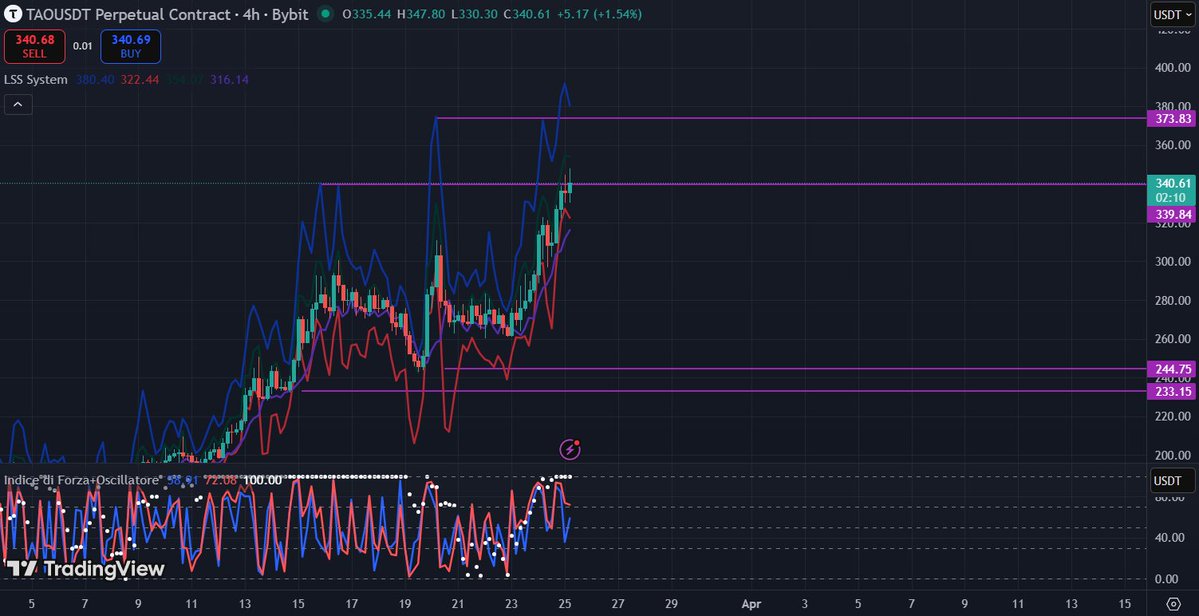Click the Low value L330.30
Viewport: 1199px width, 616px height.
[473, 14]
